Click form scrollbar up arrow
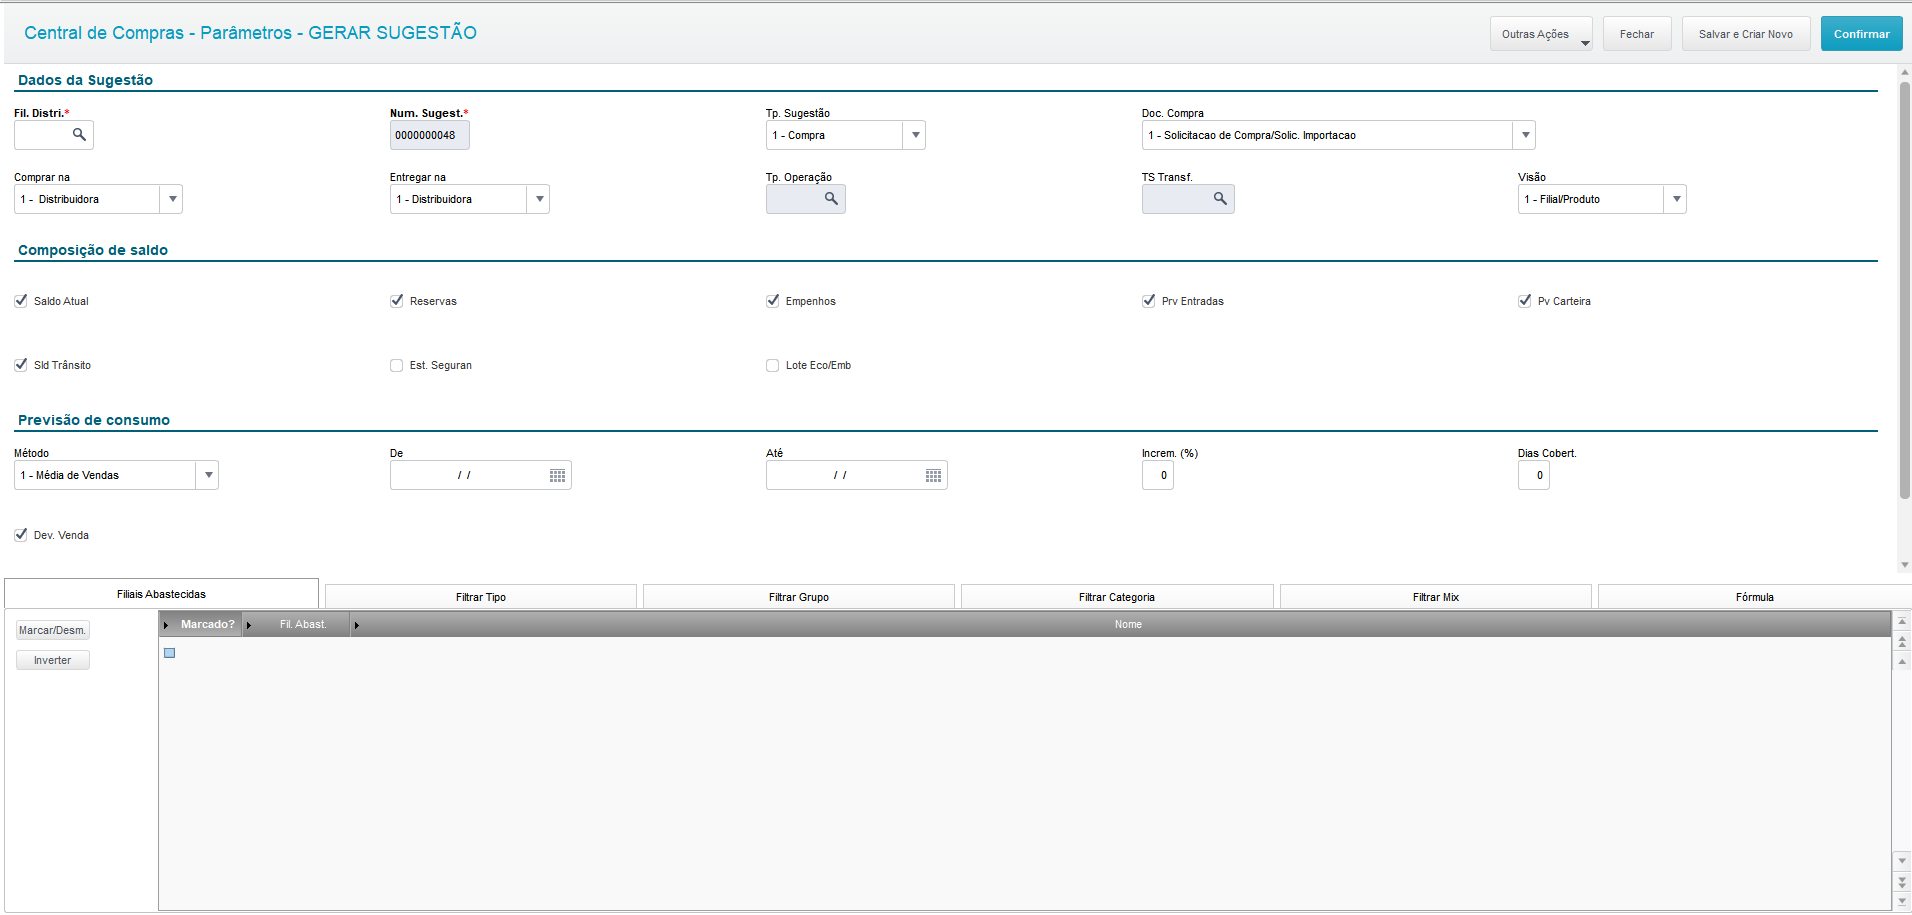The height and width of the screenshot is (915, 1912). (1904, 72)
